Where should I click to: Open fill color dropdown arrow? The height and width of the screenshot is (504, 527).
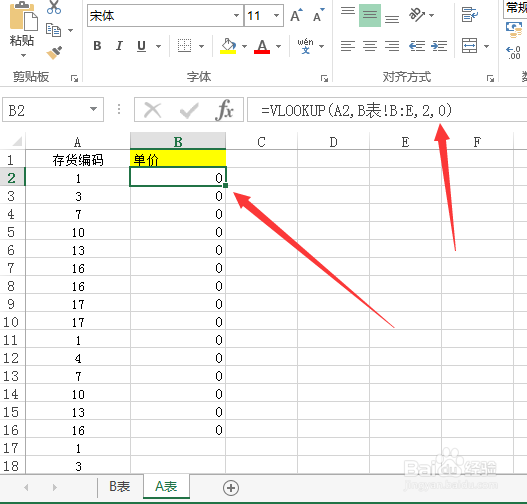click(244, 46)
